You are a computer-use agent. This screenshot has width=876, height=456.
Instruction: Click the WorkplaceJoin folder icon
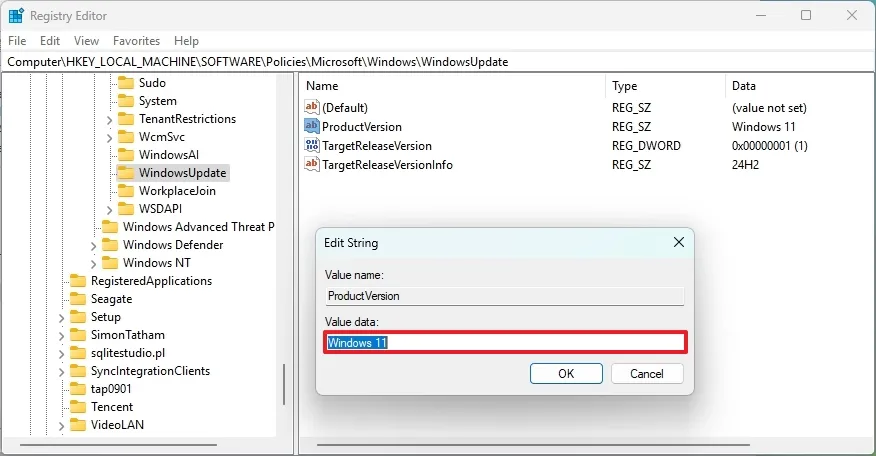[126, 191]
